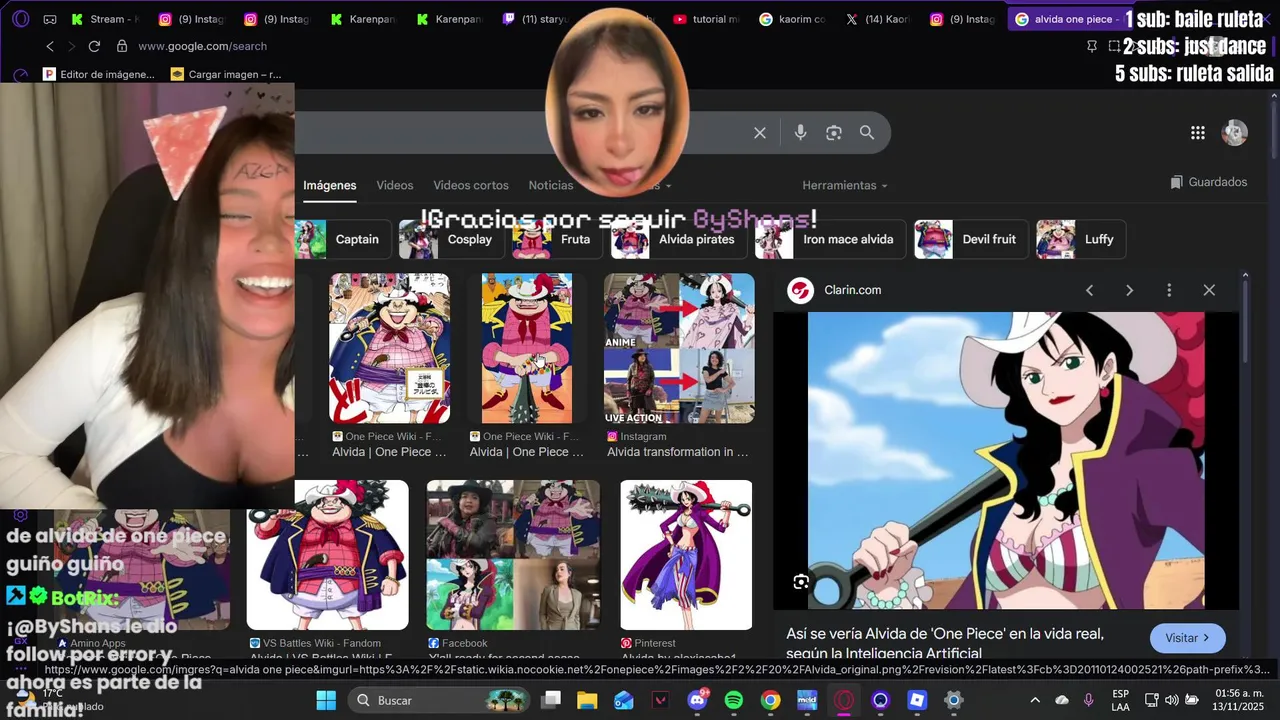The width and height of the screenshot is (1280, 720).
Task: Open Spotify from the taskbar
Action: tap(734, 700)
